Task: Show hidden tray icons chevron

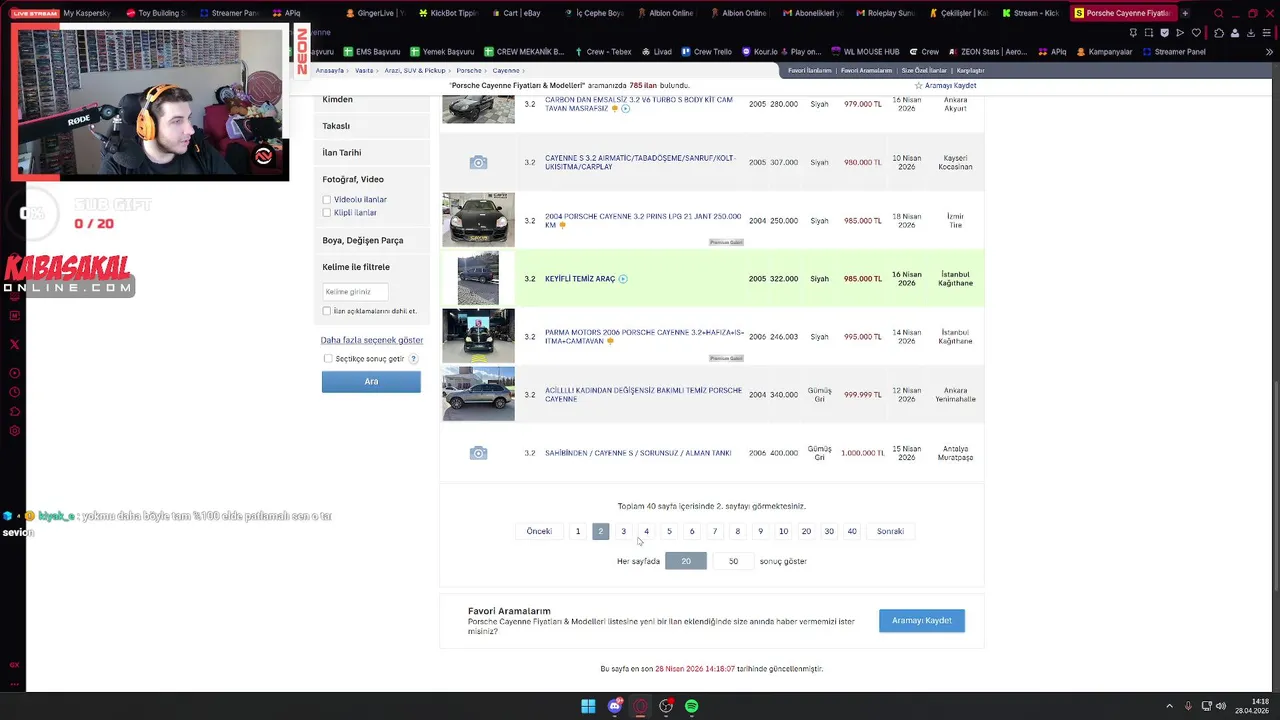Action: (x=1169, y=707)
